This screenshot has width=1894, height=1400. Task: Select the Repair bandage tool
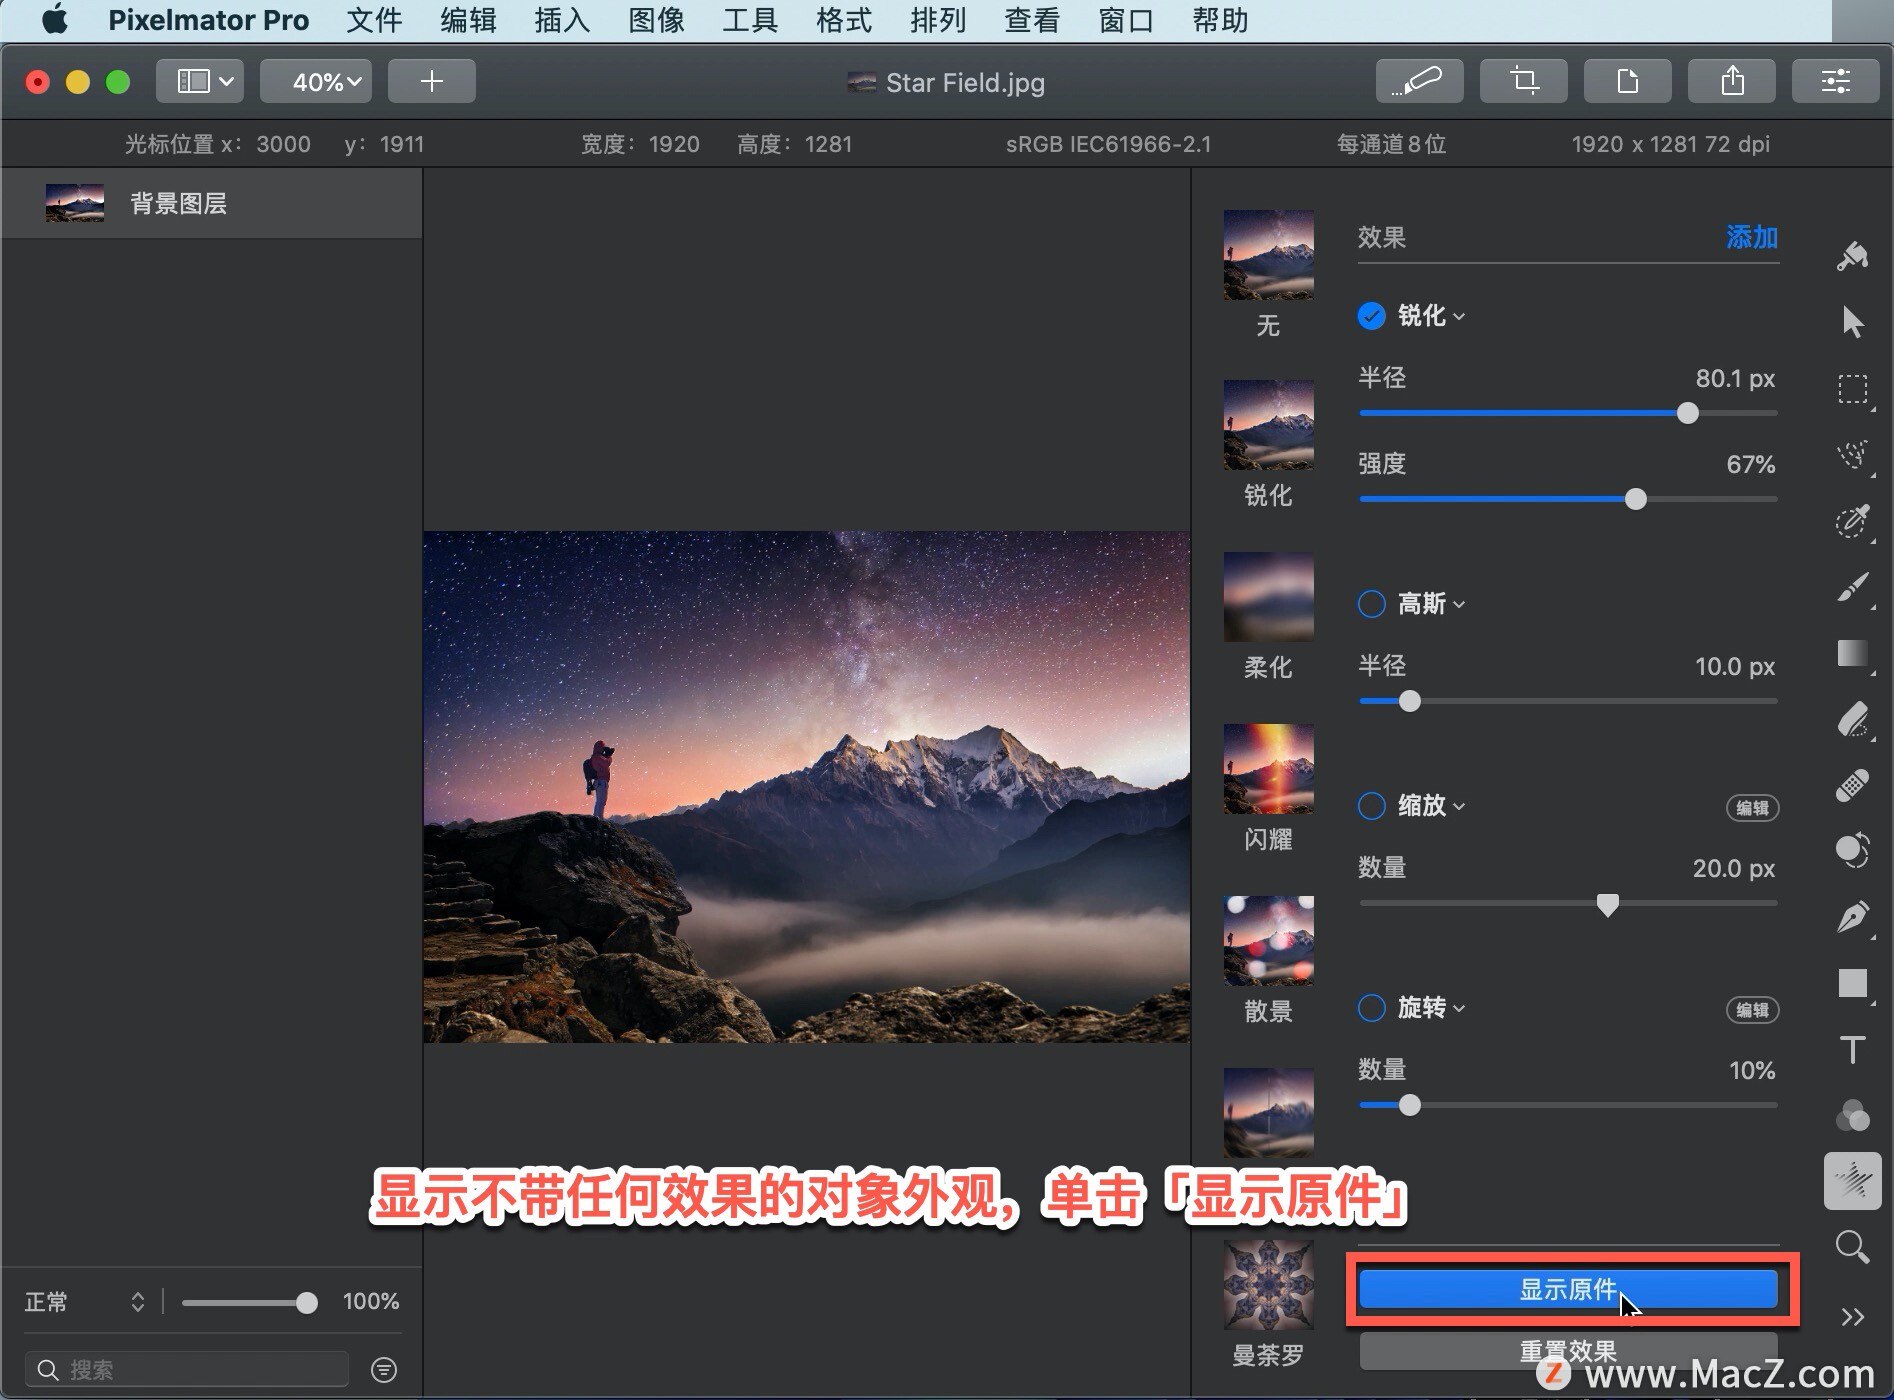[x=1852, y=785]
